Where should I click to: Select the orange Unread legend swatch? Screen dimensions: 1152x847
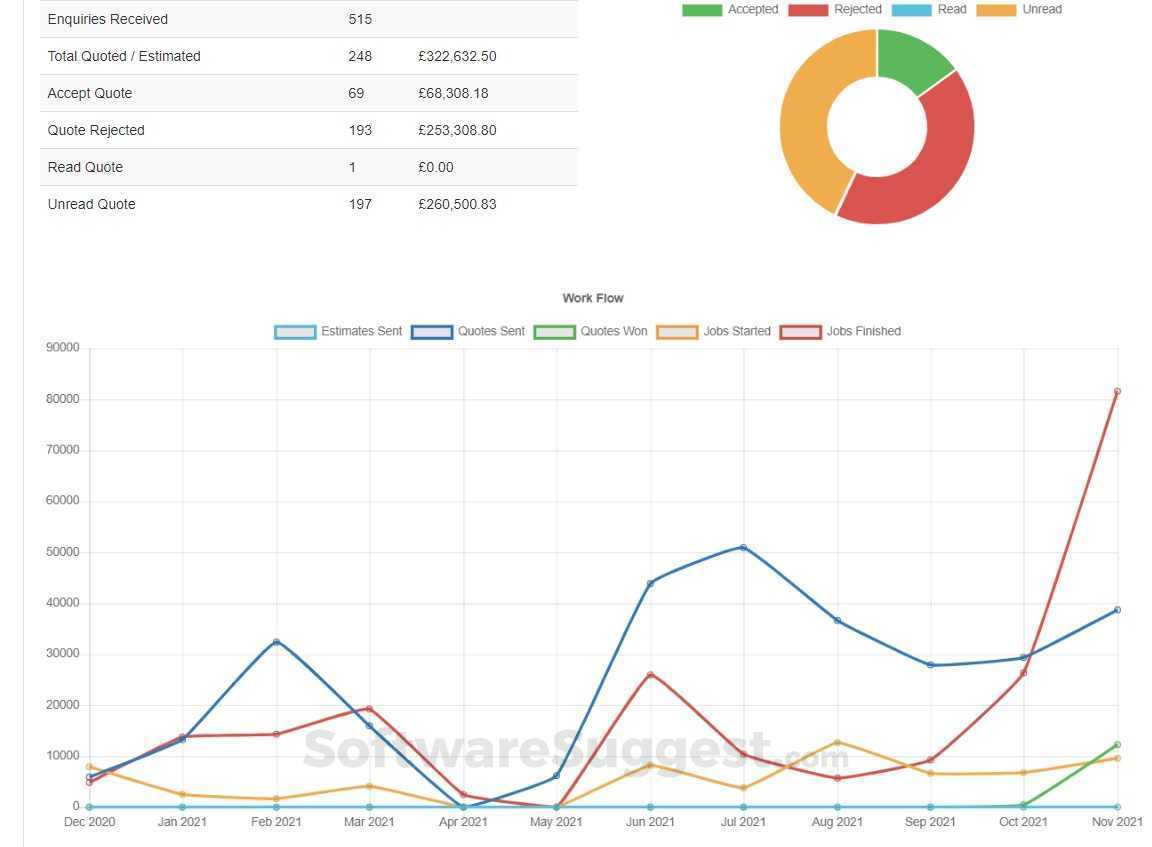[x=997, y=9]
